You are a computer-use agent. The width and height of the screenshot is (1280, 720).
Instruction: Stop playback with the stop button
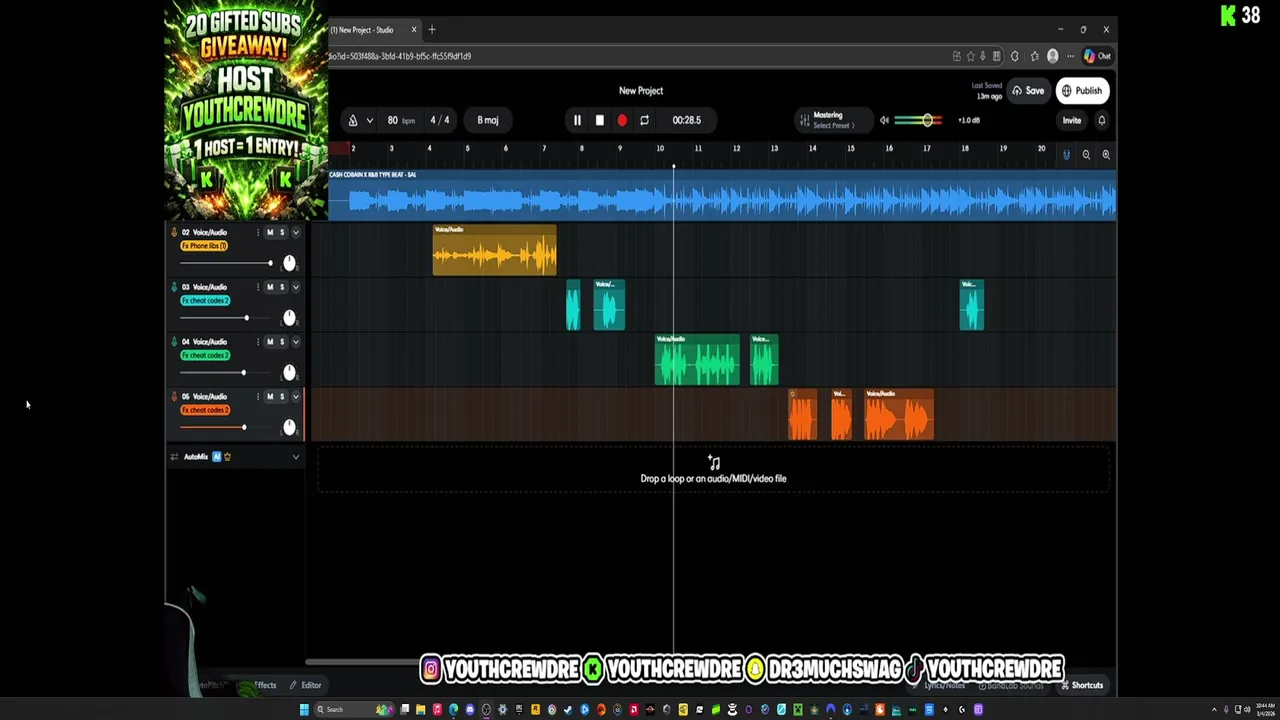(x=599, y=120)
